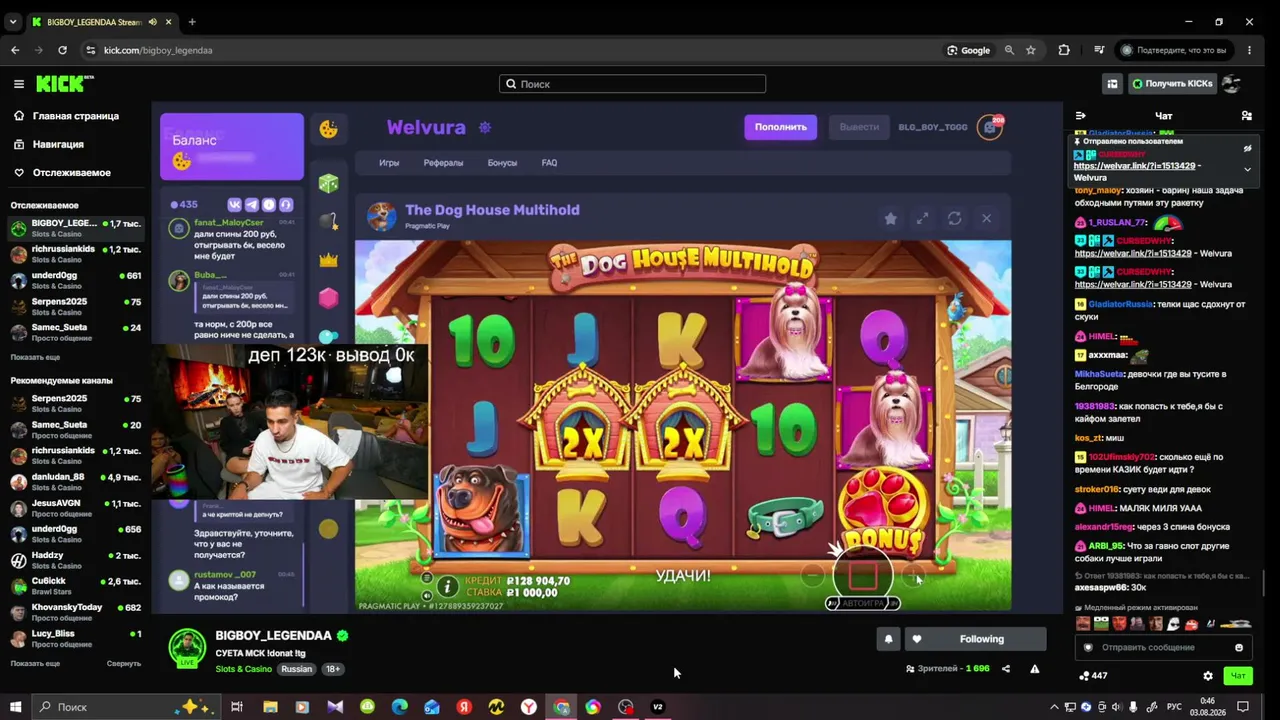The image size is (1280, 720).
Task: Click the green dice icon in Welvura sidebar
Action: click(328, 183)
